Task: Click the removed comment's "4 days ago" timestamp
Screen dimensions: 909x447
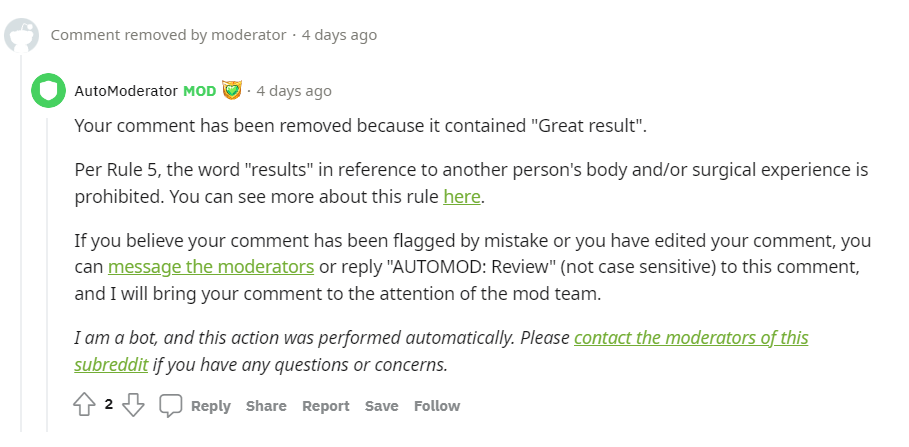Action: [x=339, y=35]
